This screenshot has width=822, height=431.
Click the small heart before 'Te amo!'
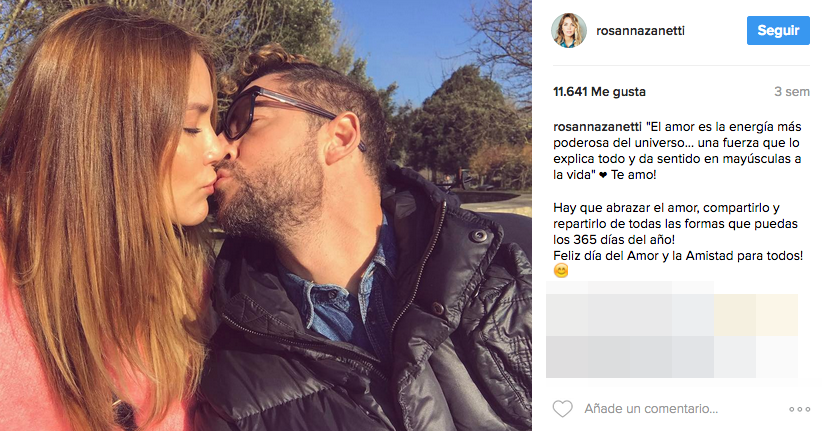pyautogui.click(x=603, y=176)
